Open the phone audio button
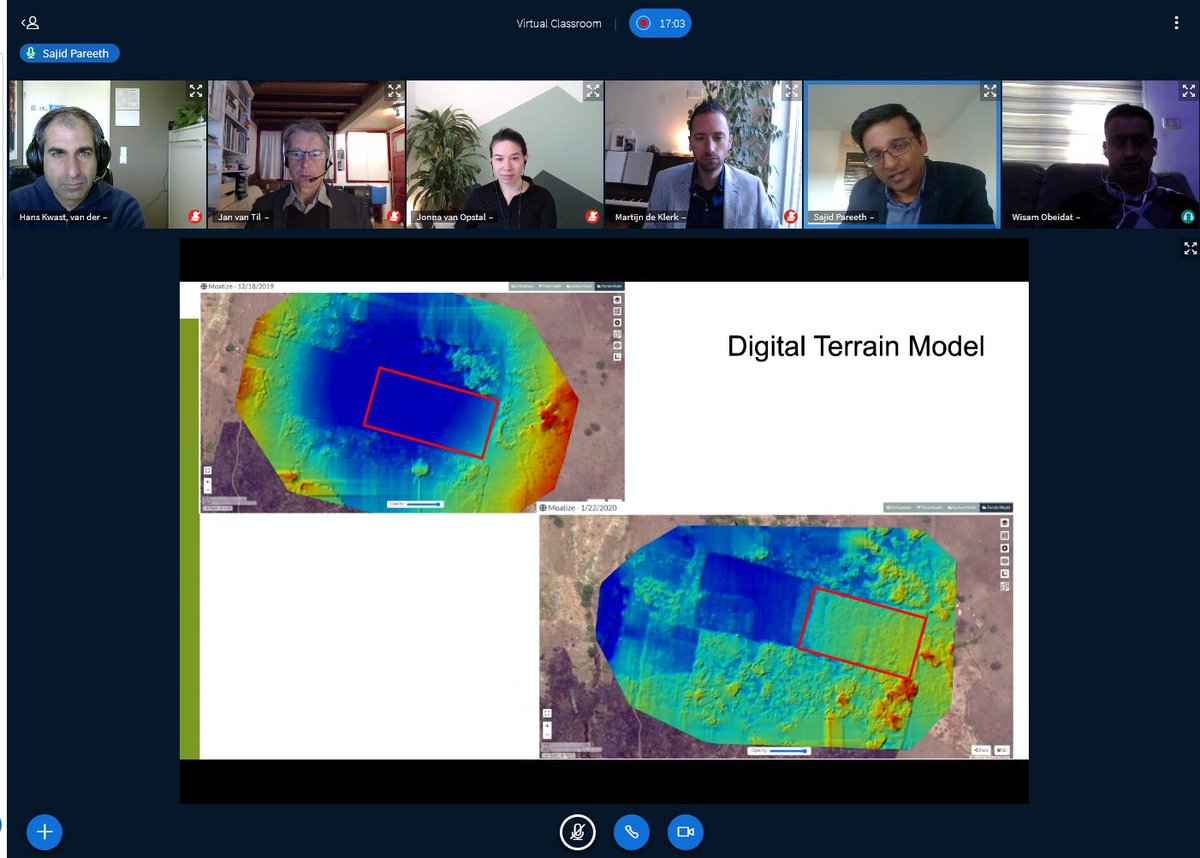 click(x=631, y=831)
